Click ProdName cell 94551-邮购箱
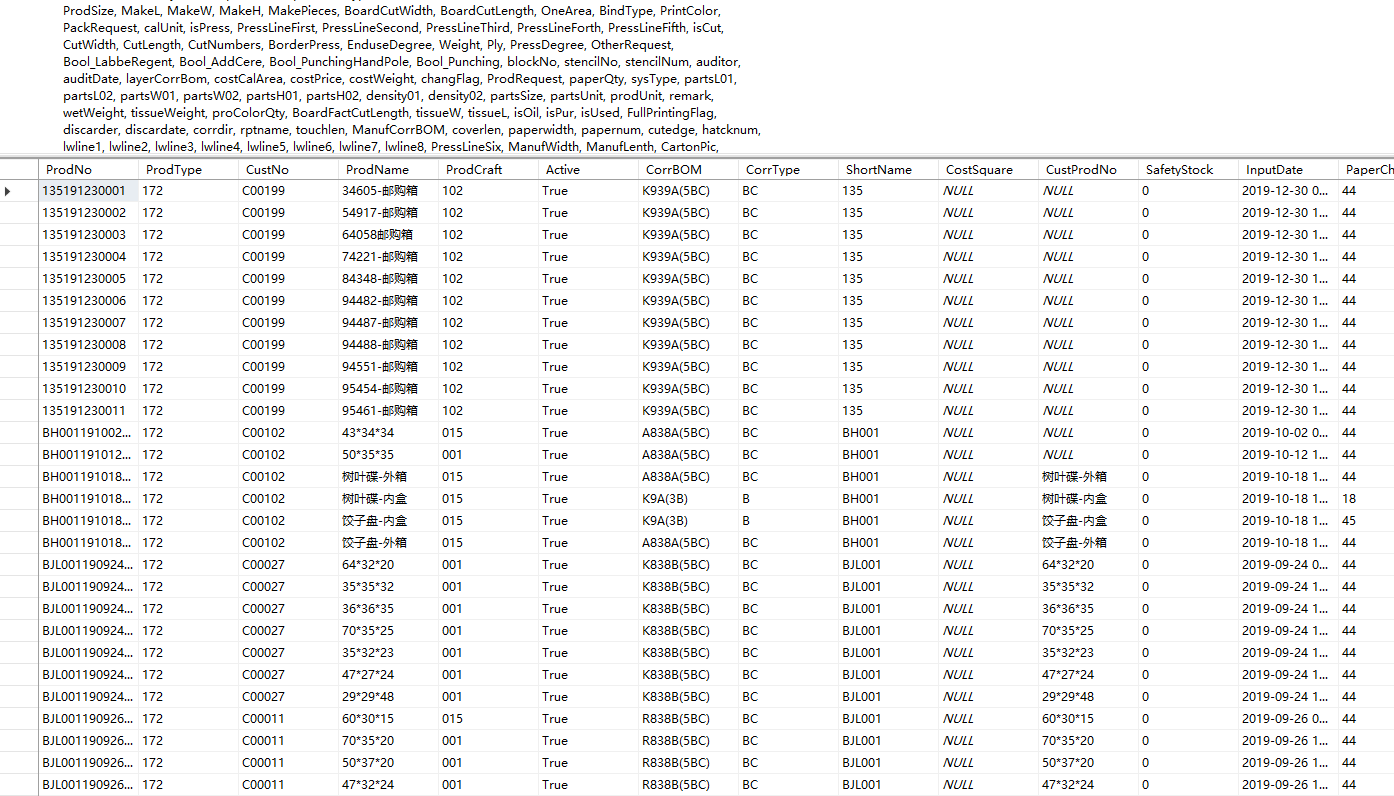This screenshot has height=796, width=1394. (388, 367)
